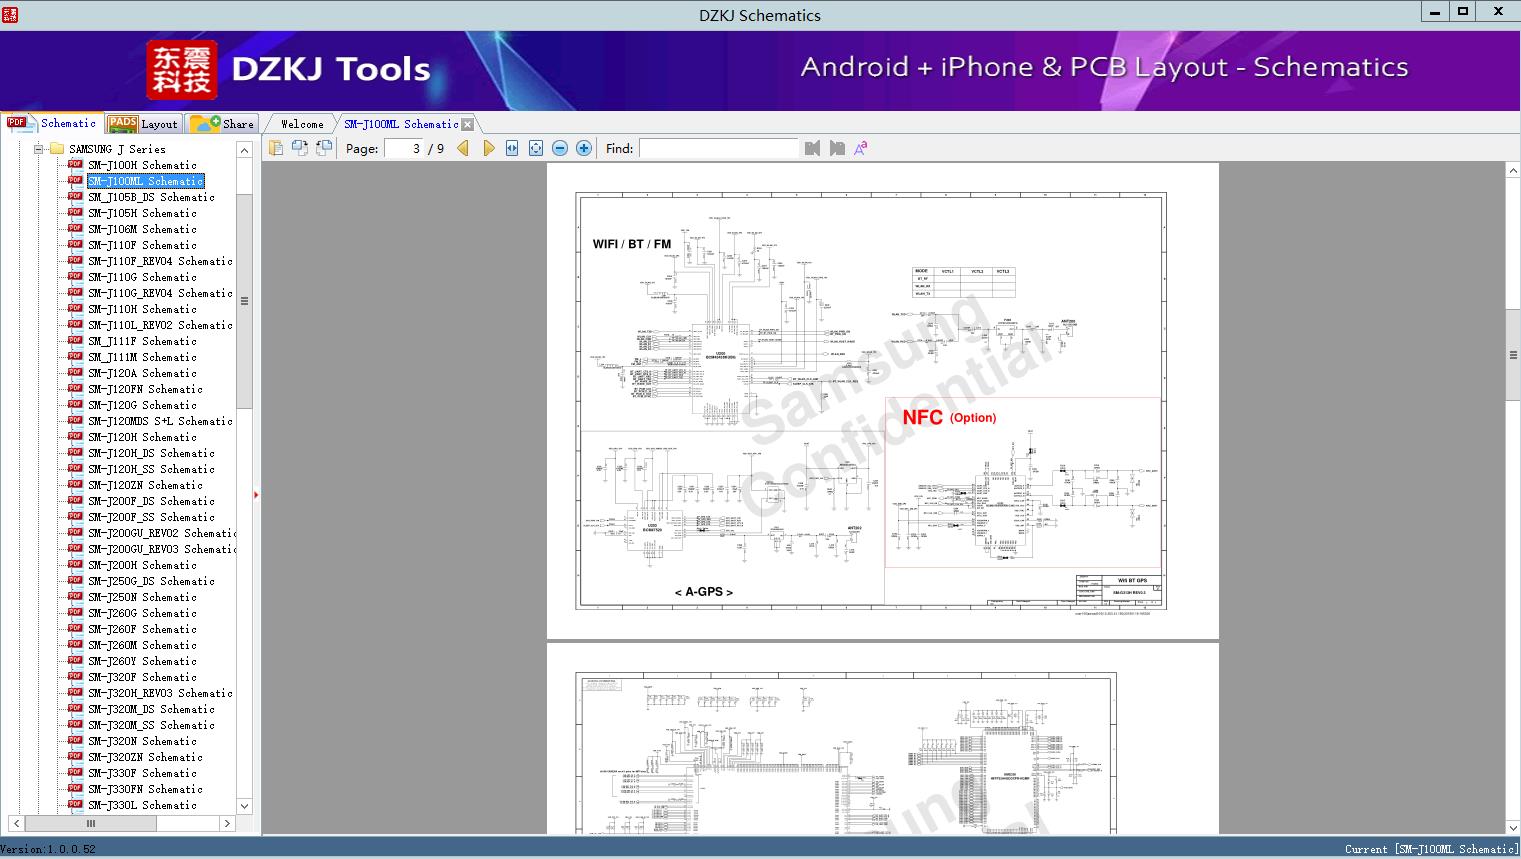This screenshot has width=1521, height=859.
Task: Open SM-J100H Schematic in tree
Action: coord(142,165)
